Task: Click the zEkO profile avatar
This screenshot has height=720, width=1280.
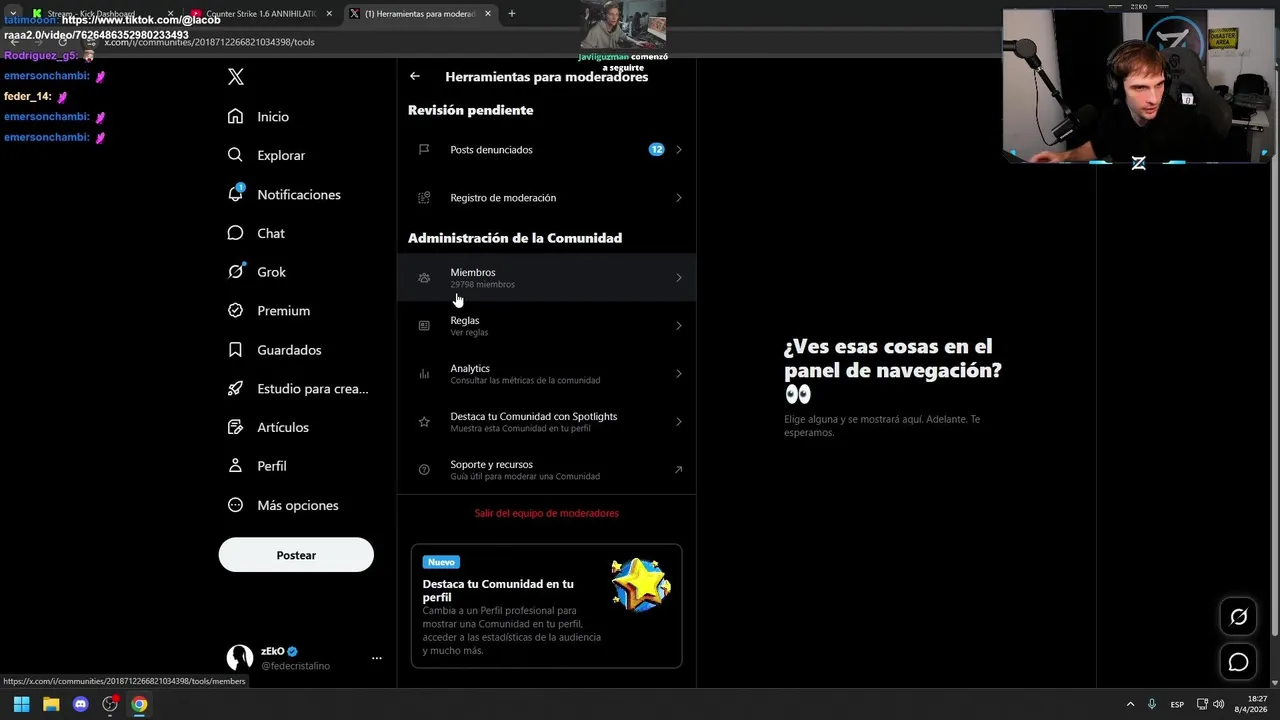Action: (x=240, y=657)
